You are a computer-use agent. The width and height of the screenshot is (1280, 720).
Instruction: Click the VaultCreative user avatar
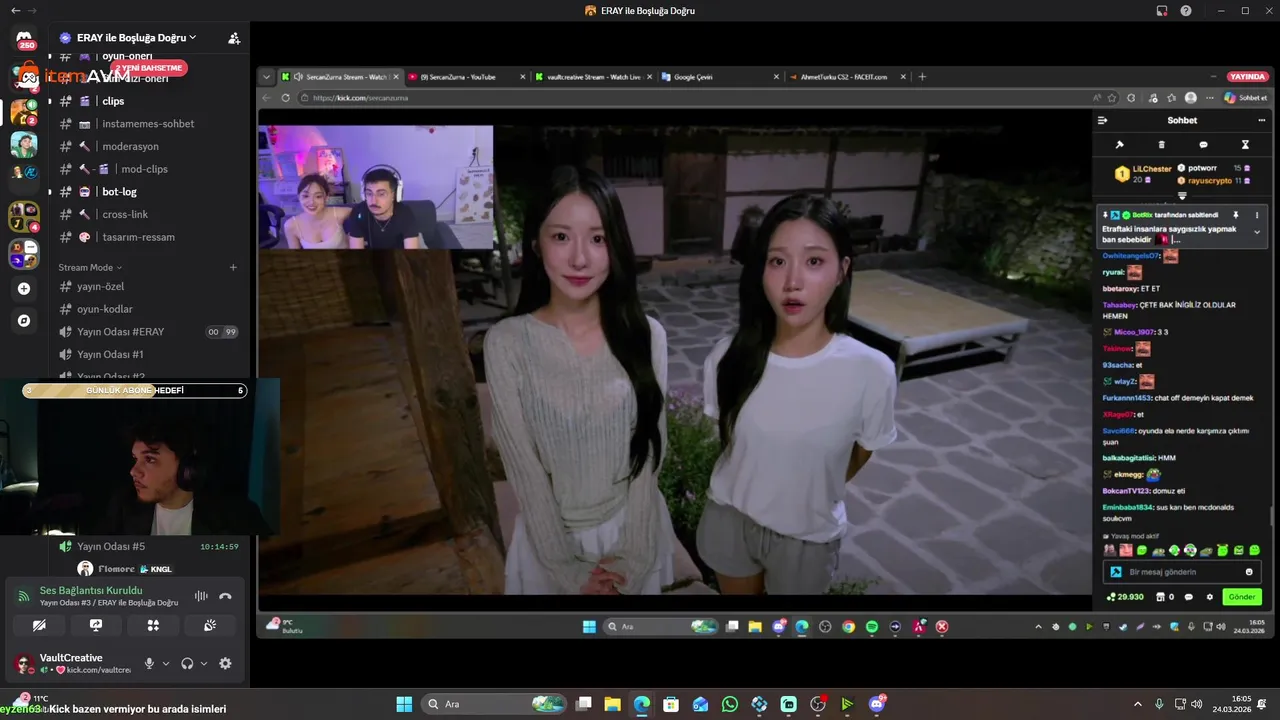24,664
